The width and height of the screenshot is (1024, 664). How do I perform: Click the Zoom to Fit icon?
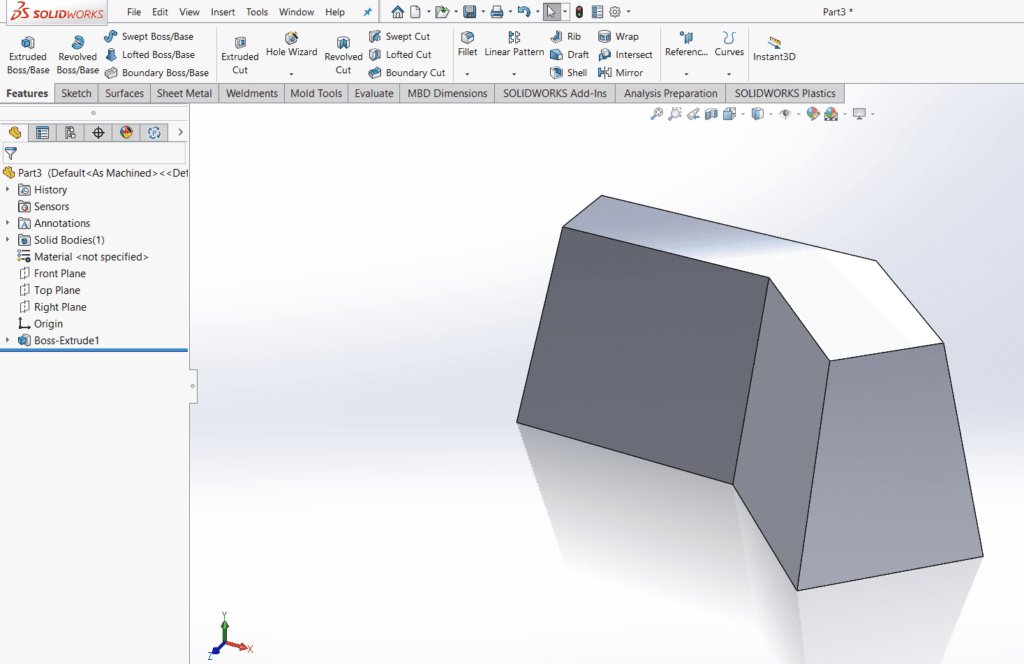(657, 114)
